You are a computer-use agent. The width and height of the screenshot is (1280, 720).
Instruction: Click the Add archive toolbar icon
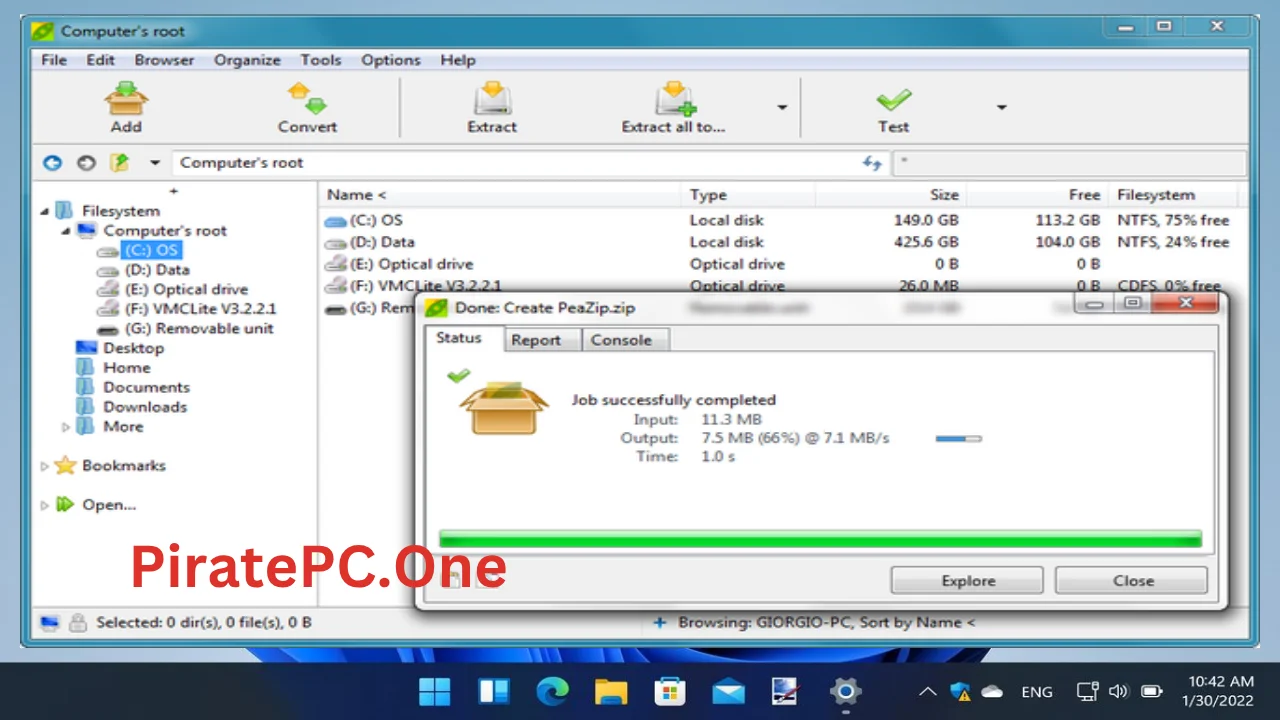pos(126,98)
